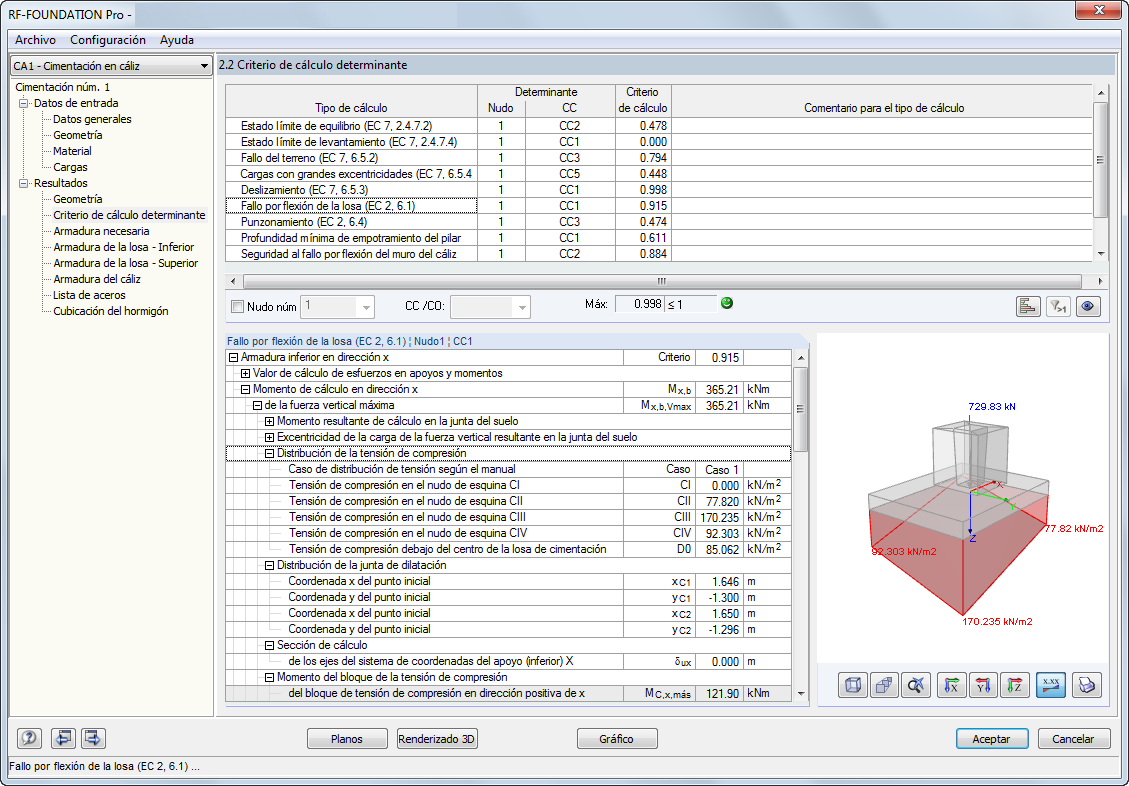The width and height of the screenshot is (1129, 786).
Task: Print the foundation graphic
Action: point(1087,685)
